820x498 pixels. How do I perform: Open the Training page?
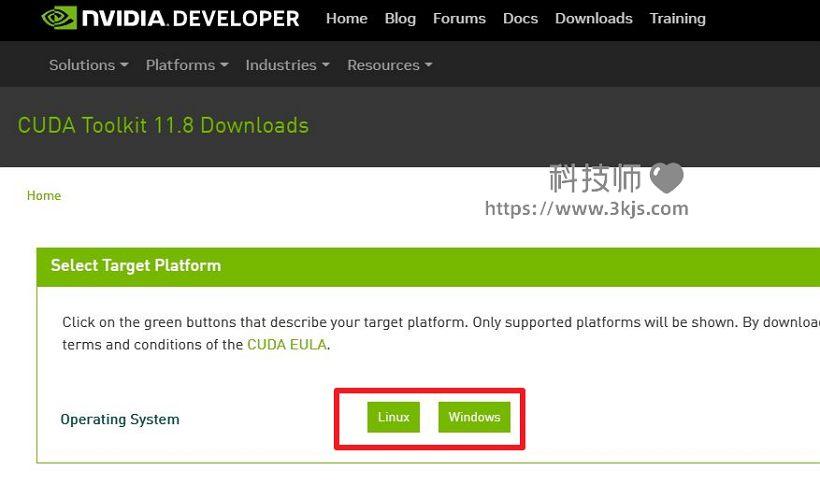(x=677, y=19)
